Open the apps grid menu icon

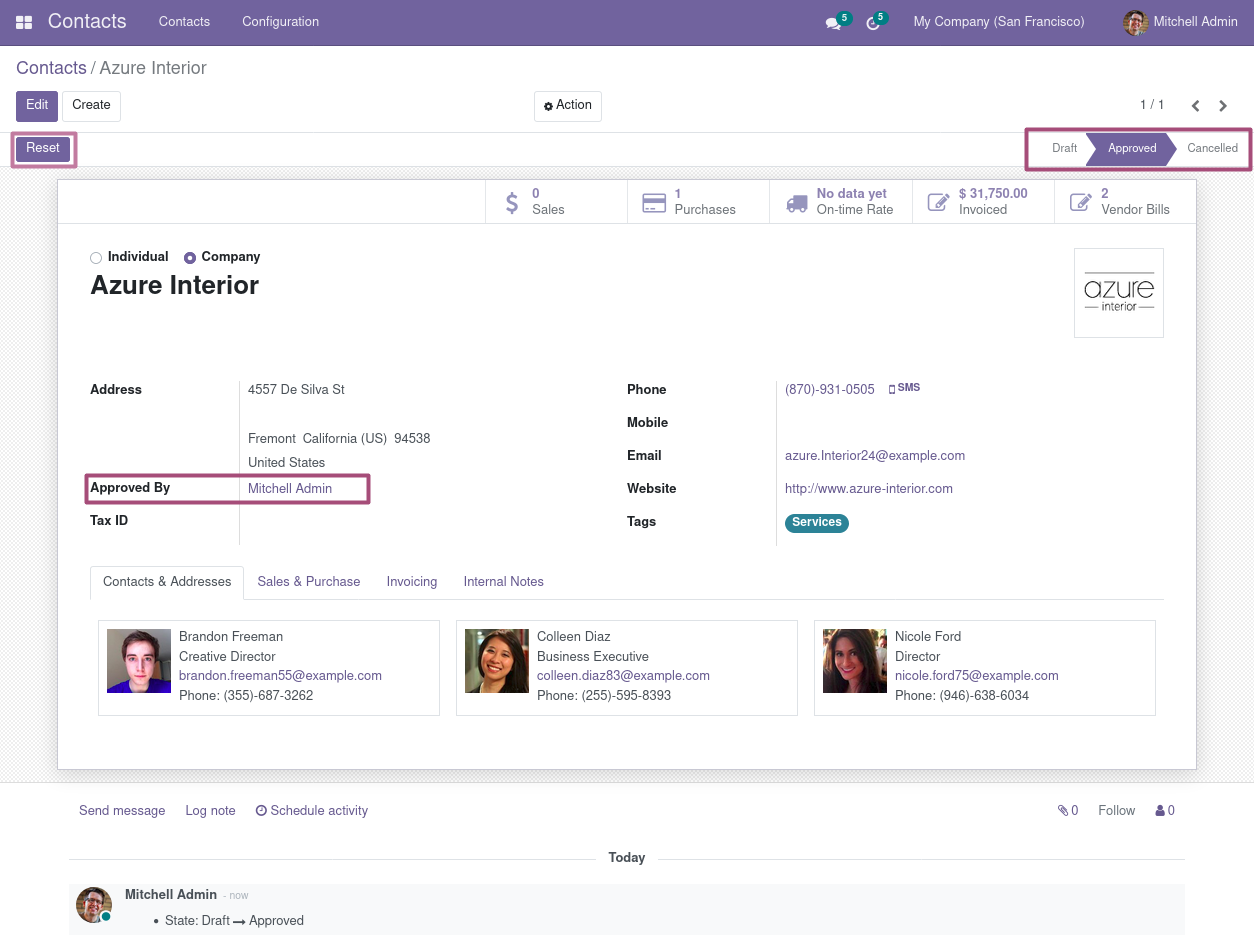(x=24, y=22)
